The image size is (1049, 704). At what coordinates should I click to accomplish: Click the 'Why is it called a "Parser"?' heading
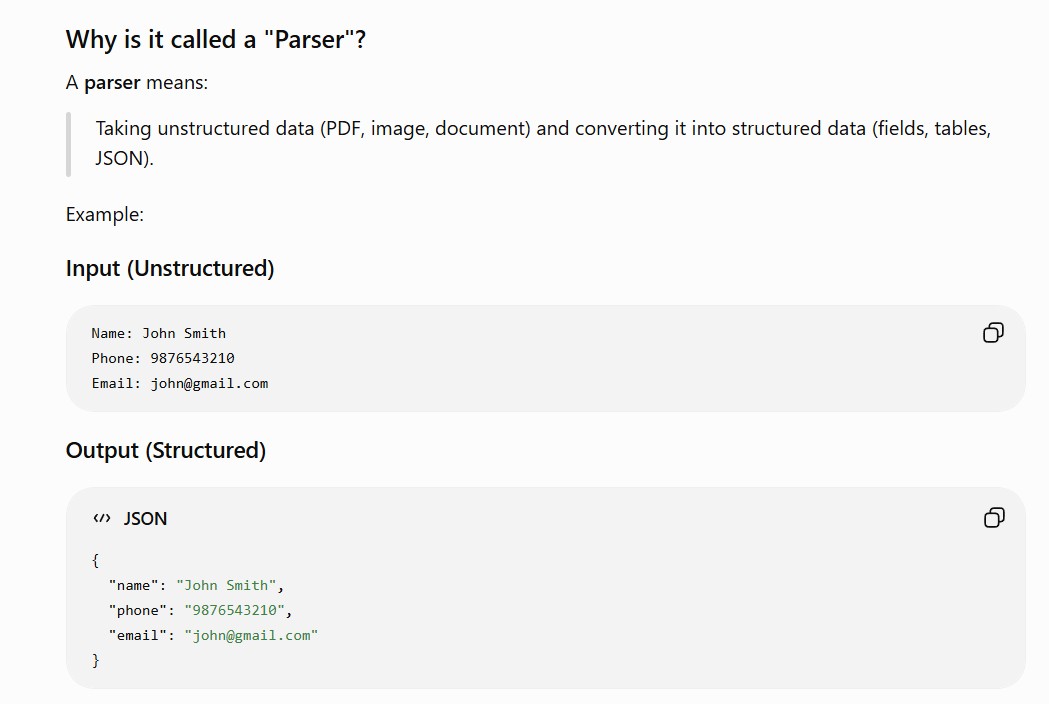[x=215, y=39]
